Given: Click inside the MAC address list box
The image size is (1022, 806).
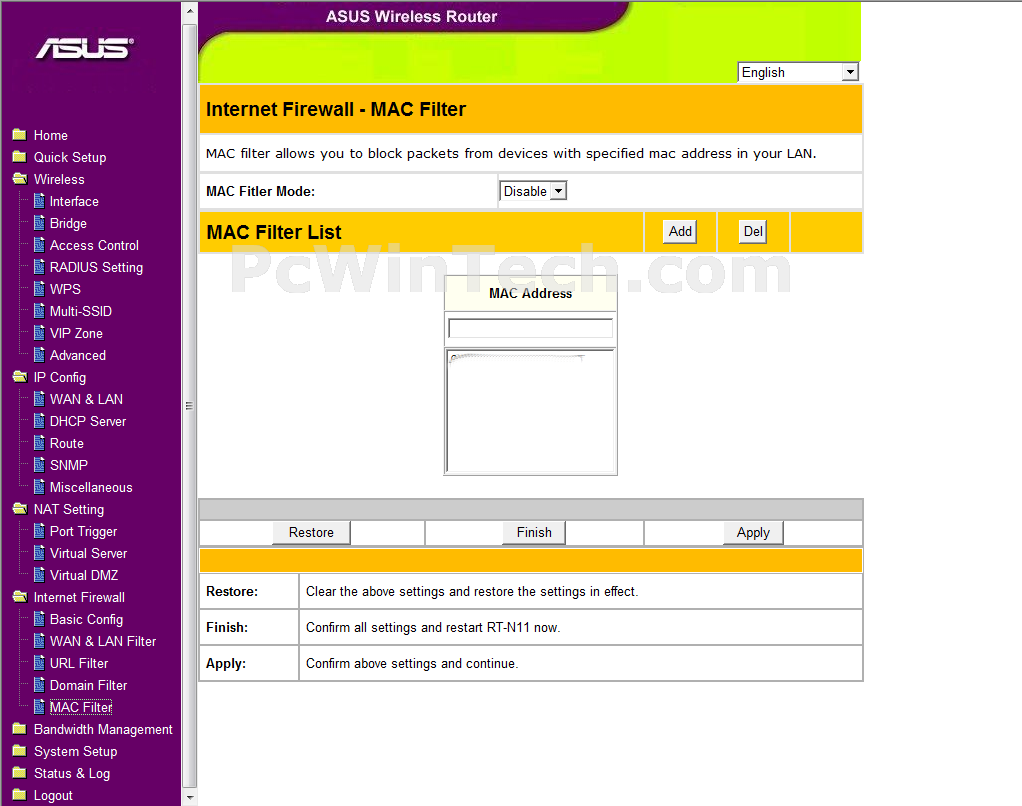Looking at the screenshot, I should (531, 411).
